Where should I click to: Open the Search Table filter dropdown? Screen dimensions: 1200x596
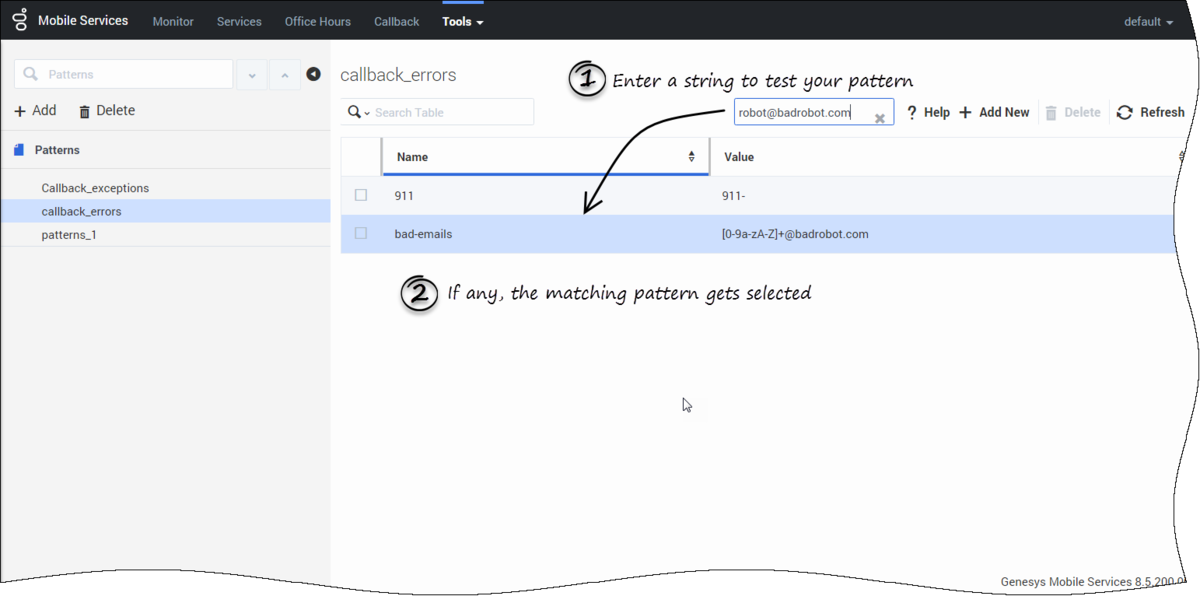[358, 113]
